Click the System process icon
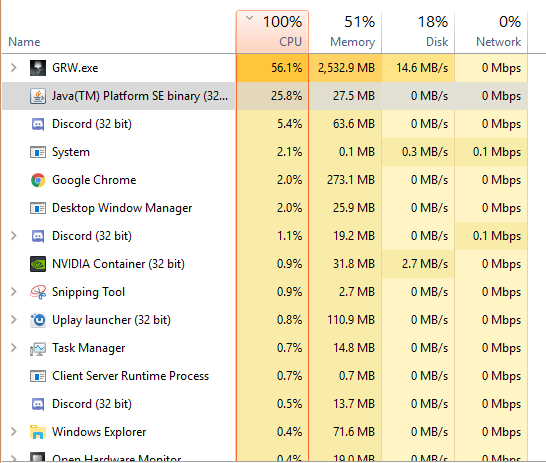 coord(38,152)
